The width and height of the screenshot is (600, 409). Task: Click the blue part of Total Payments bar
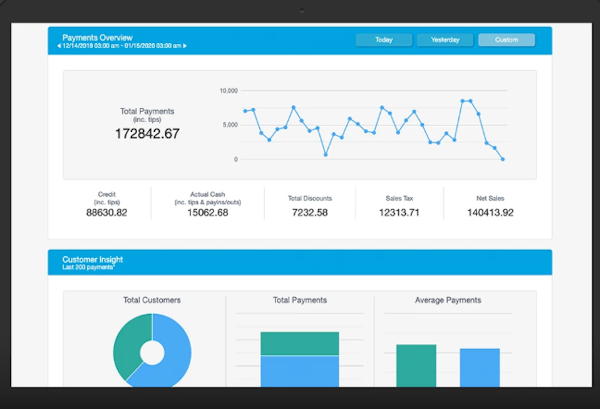(x=300, y=371)
